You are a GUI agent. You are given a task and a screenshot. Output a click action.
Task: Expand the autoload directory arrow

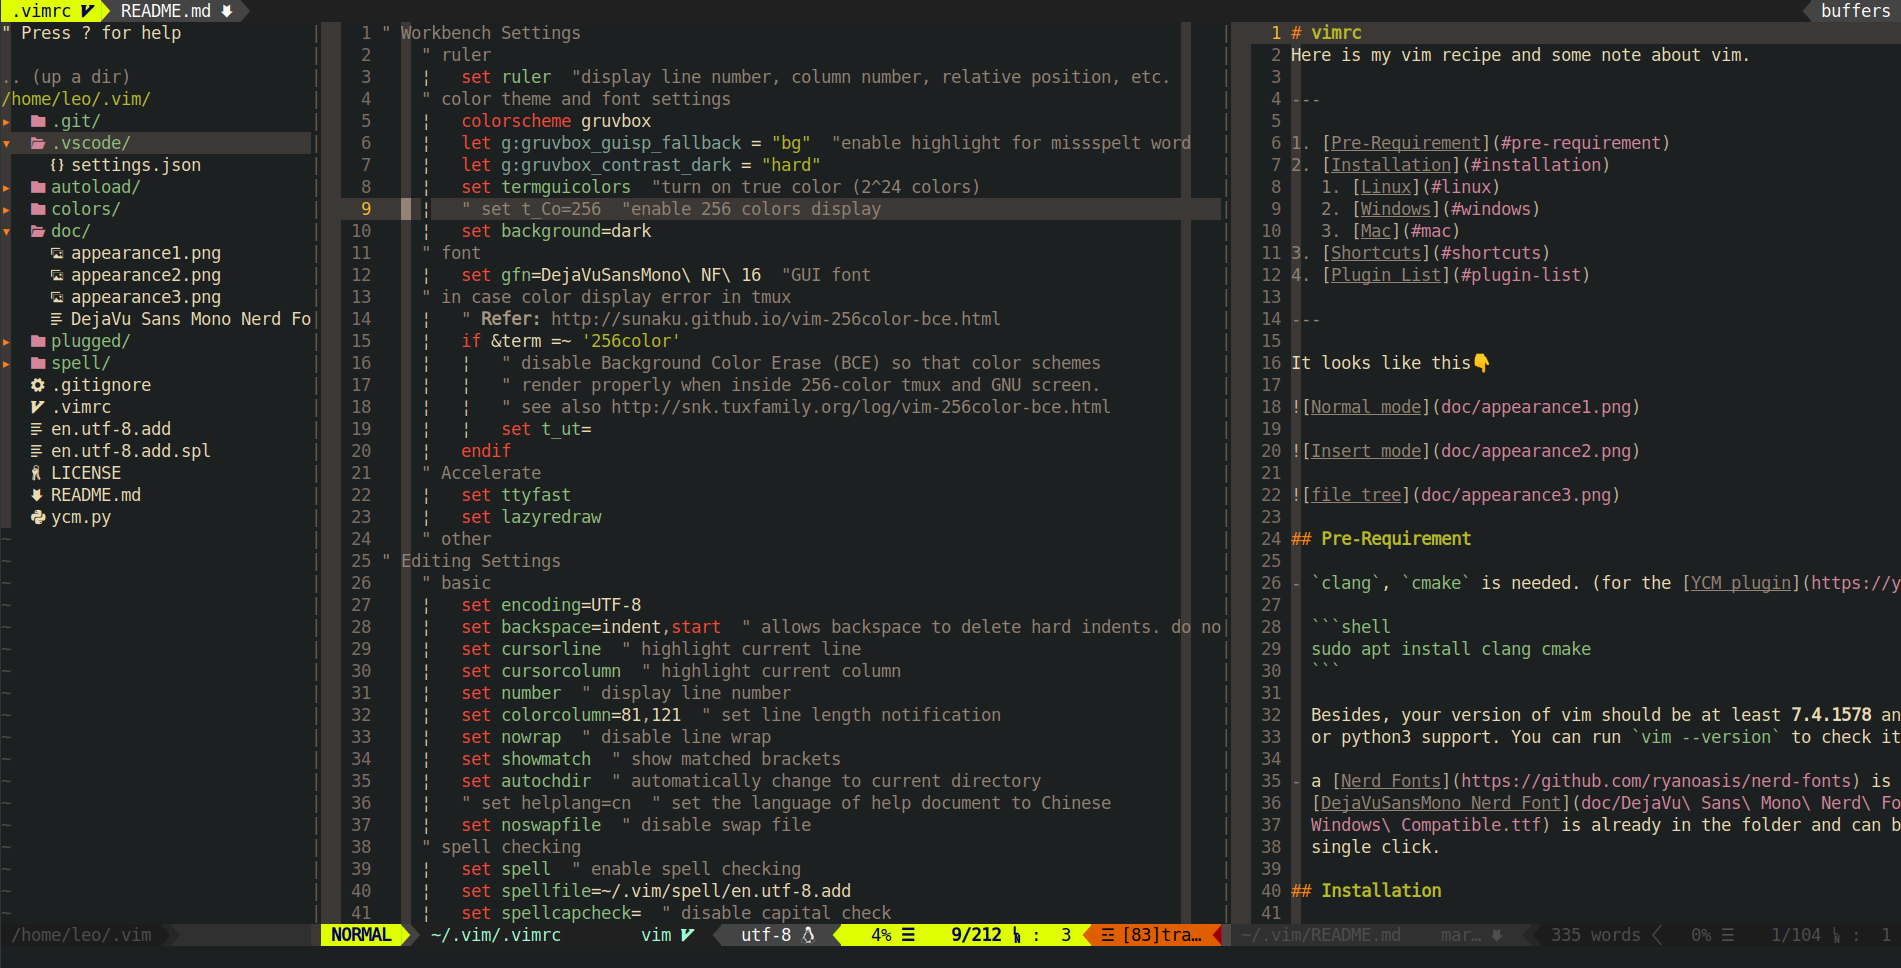pyautogui.click(x=7, y=187)
